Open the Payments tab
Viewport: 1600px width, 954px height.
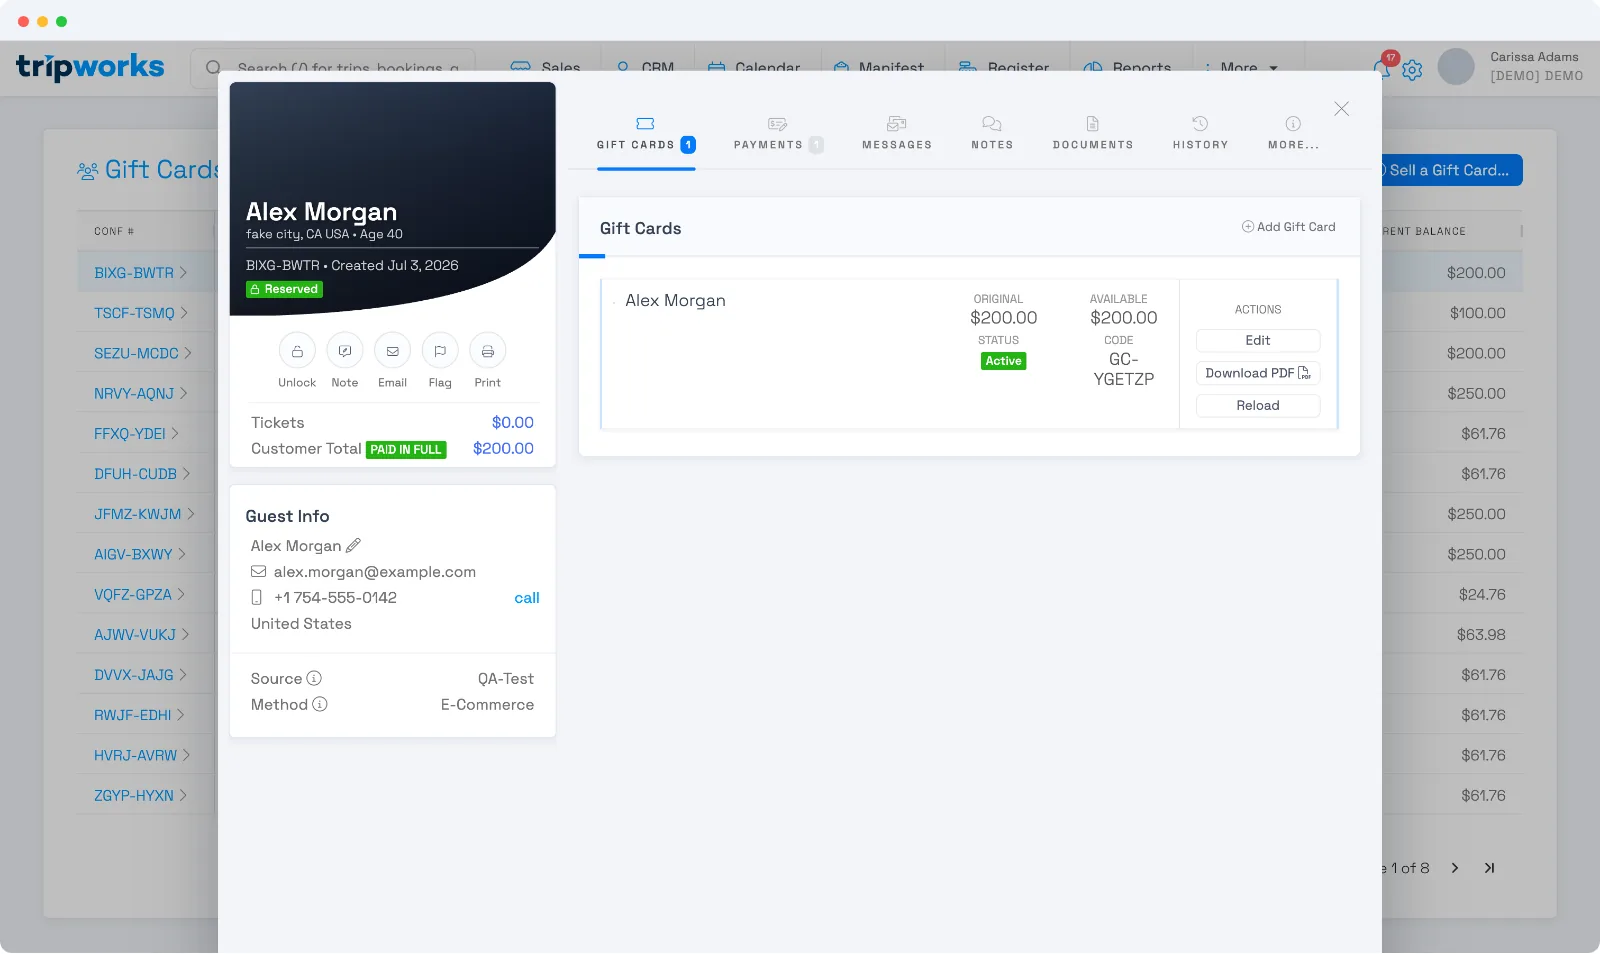click(778, 135)
